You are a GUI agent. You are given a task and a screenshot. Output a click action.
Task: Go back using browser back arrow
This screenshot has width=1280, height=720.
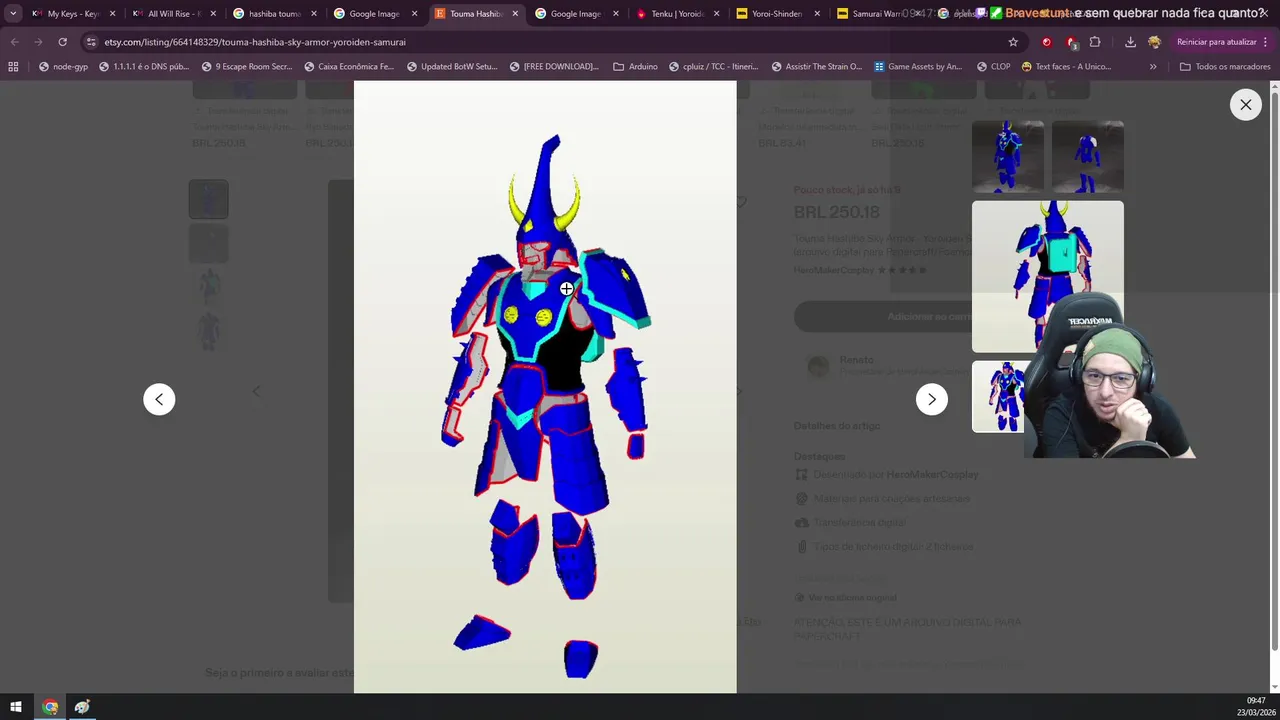click(x=14, y=42)
